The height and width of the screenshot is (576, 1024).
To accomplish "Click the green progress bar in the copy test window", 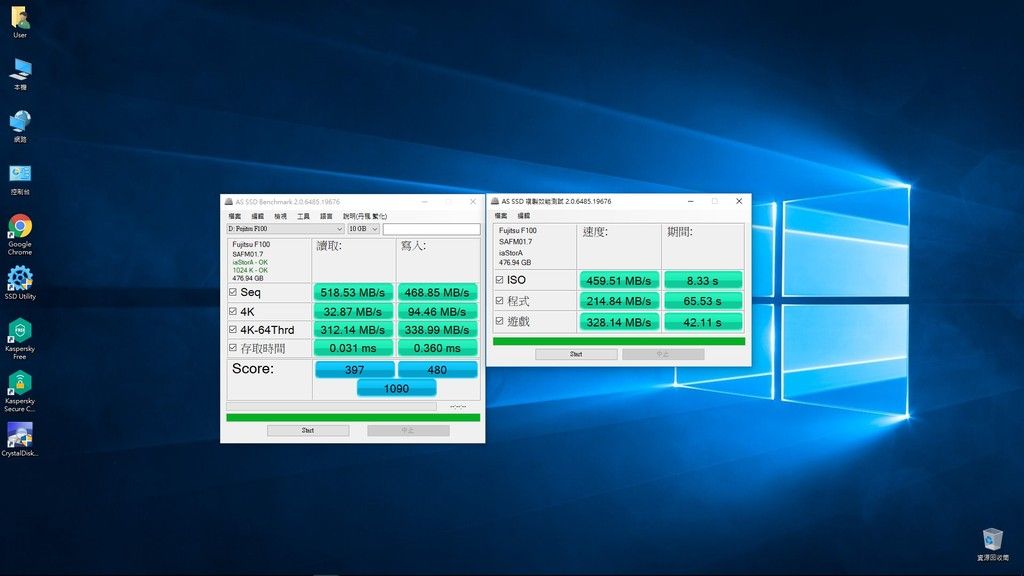I will pyautogui.click(x=619, y=341).
